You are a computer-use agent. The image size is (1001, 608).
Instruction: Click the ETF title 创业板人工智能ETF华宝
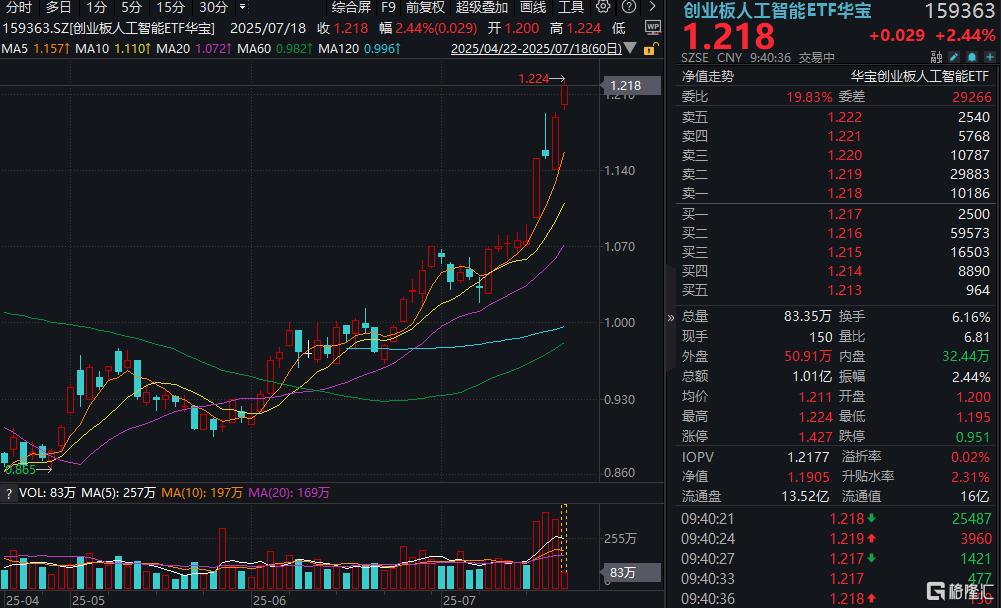(x=777, y=10)
